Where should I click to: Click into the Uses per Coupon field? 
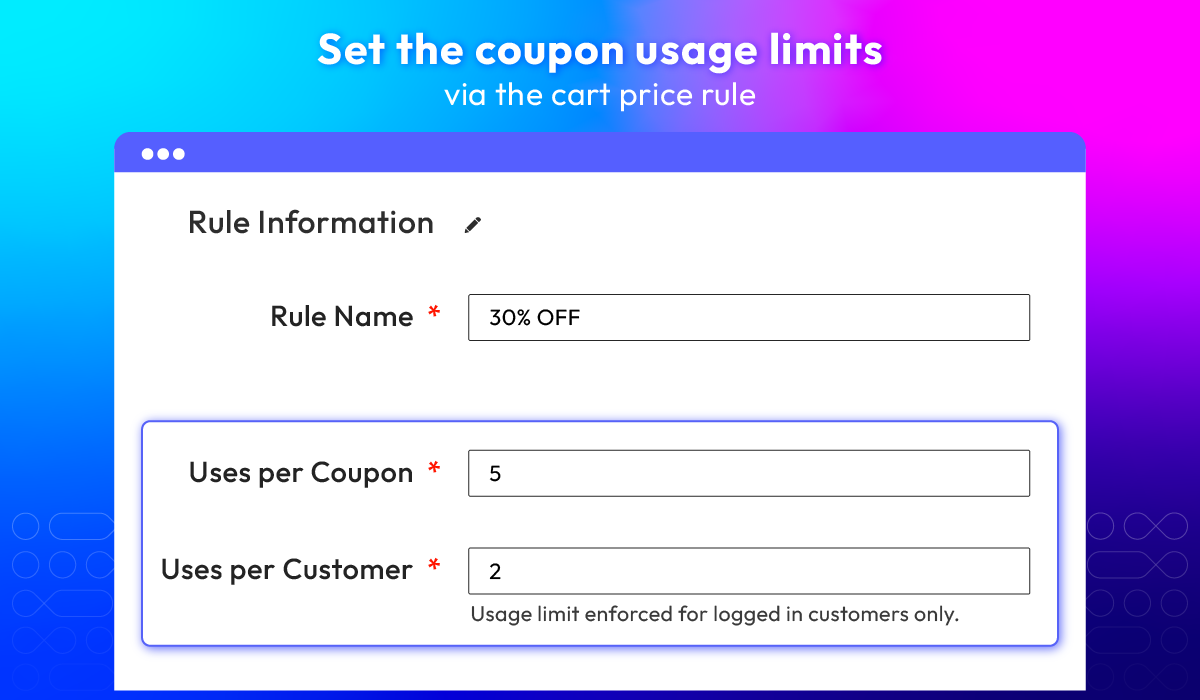pyautogui.click(x=748, y=473)
